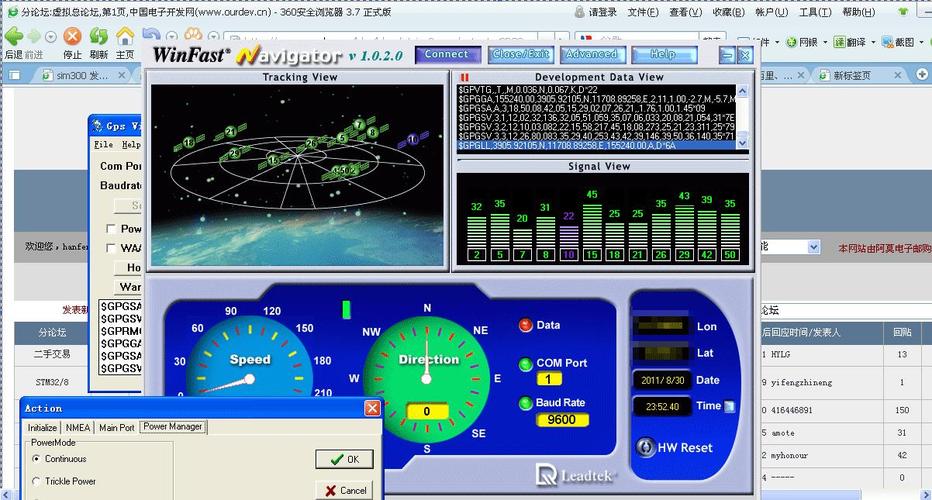This screenshot has height=500, width=932.
Task: Click the signal bar for satellite 29
Action: coord(684,227)
